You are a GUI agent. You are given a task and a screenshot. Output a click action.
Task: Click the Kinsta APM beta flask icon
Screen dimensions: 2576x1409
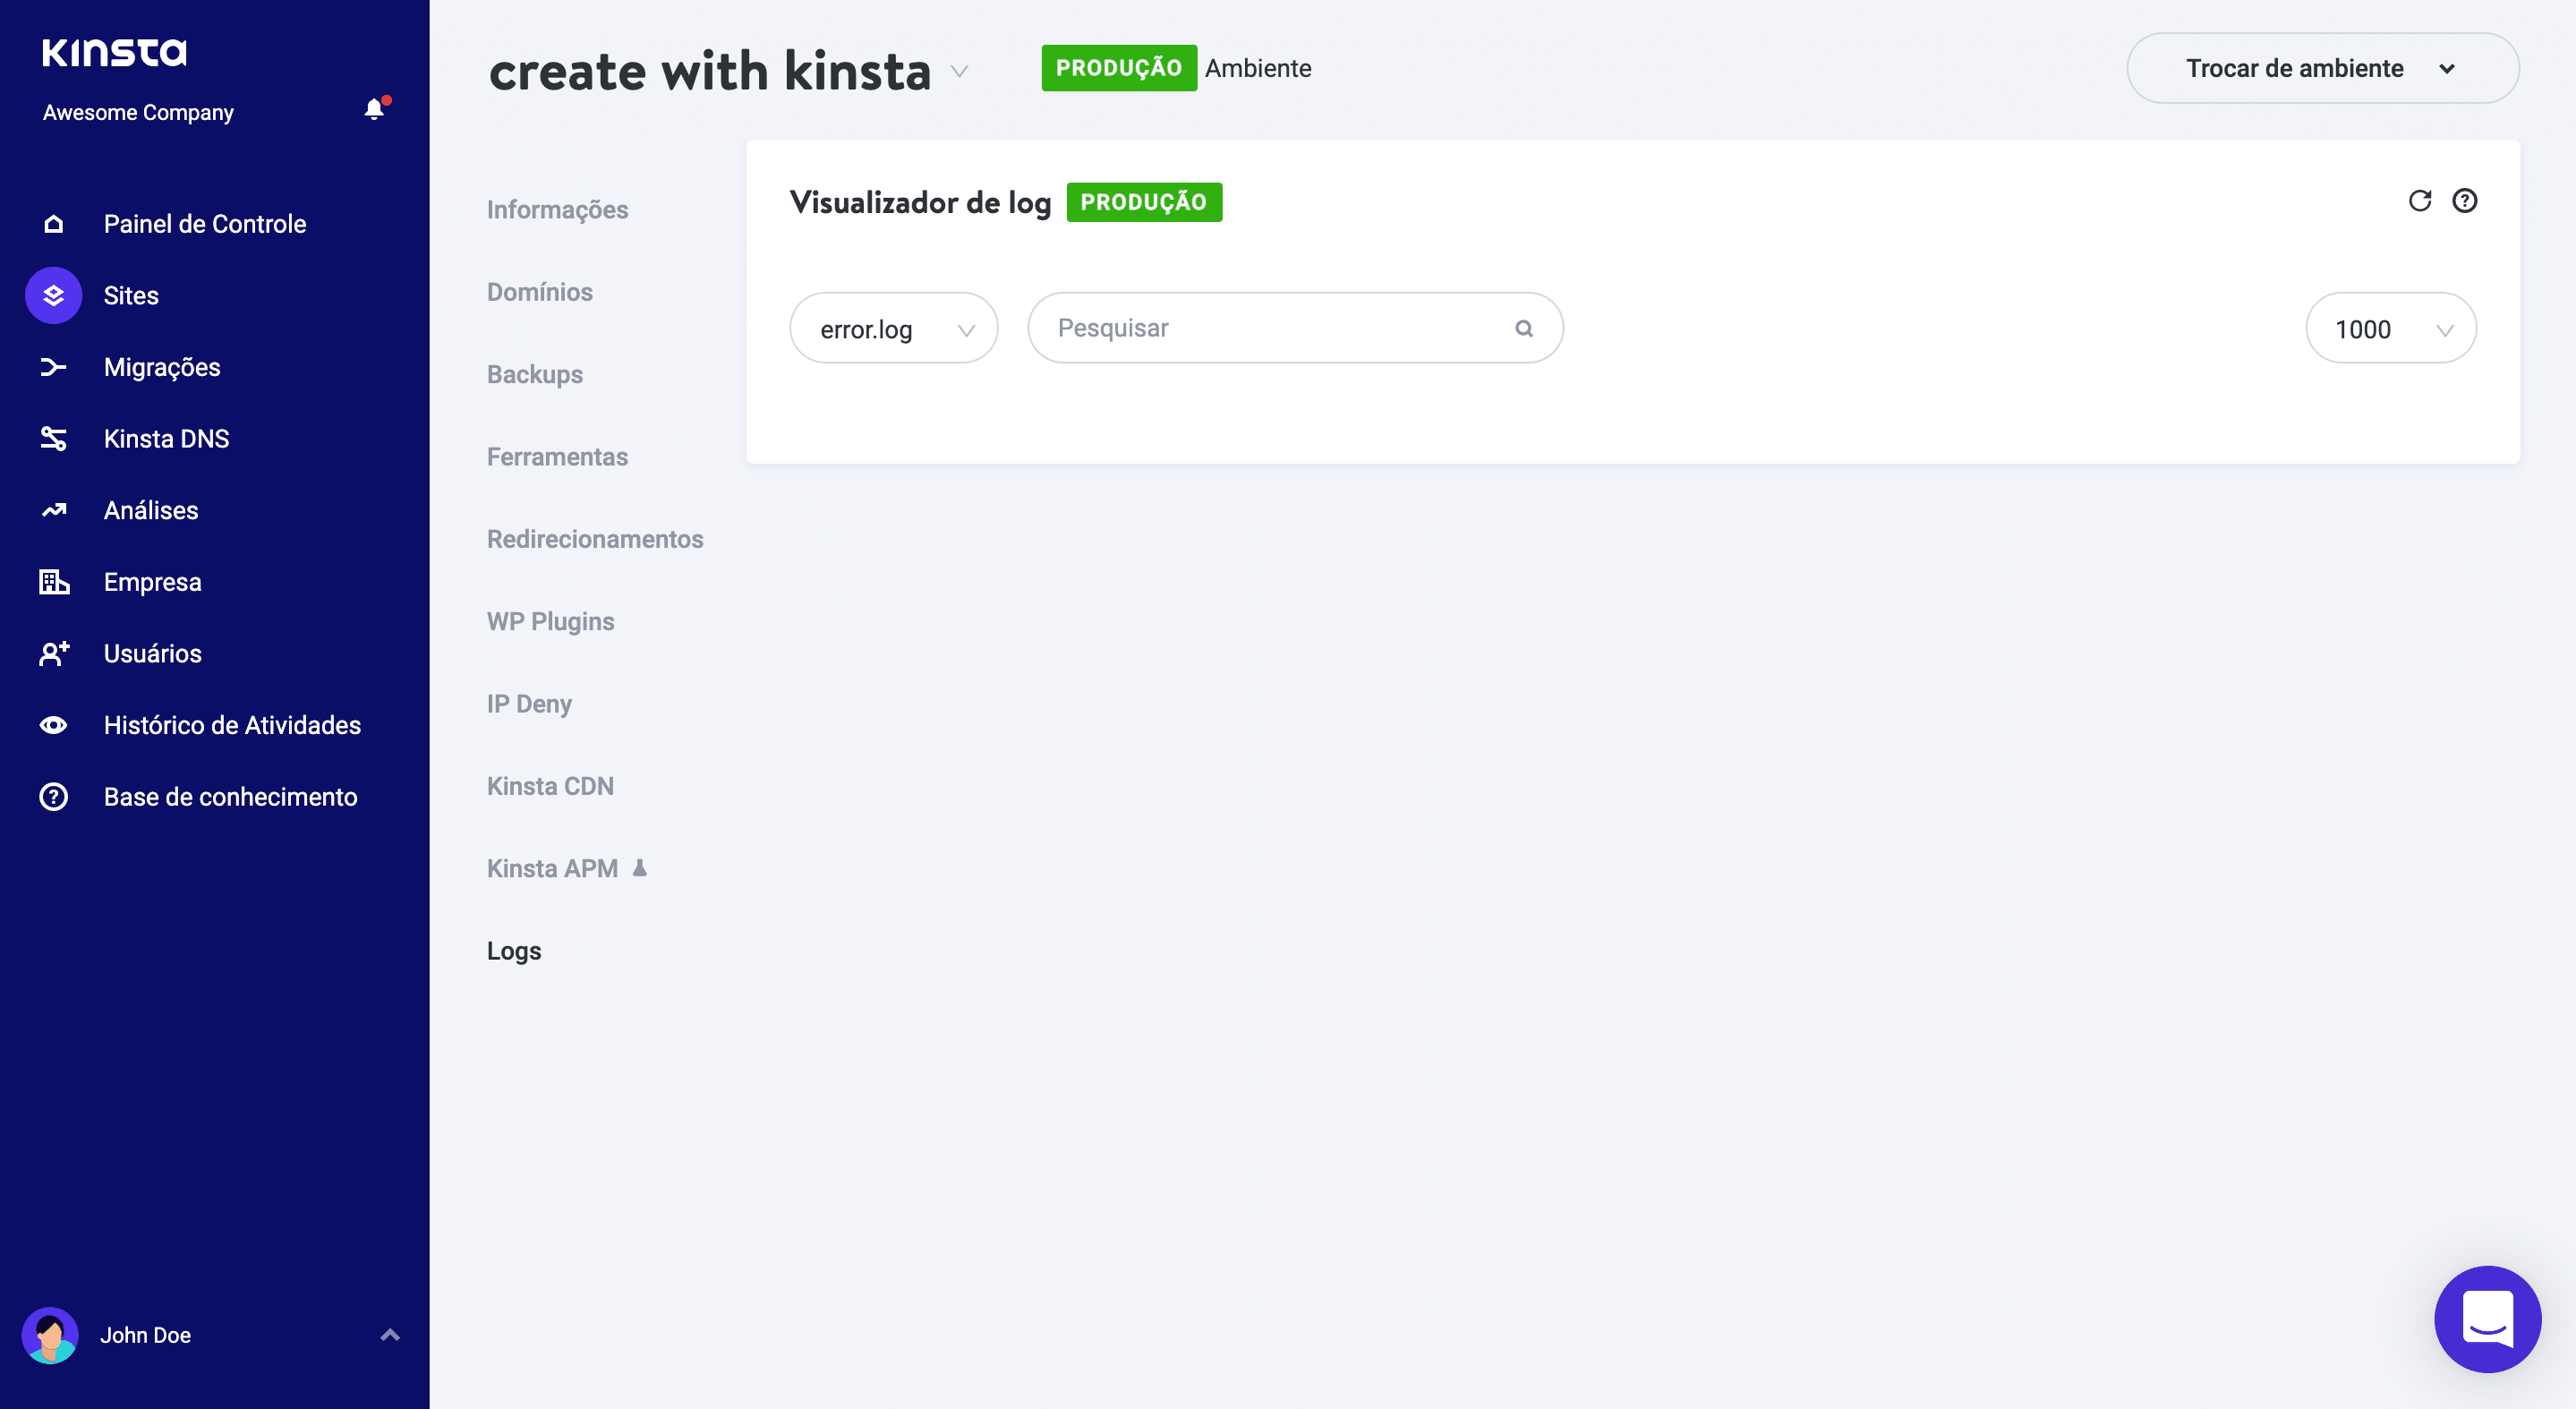[x=640, y=868]
